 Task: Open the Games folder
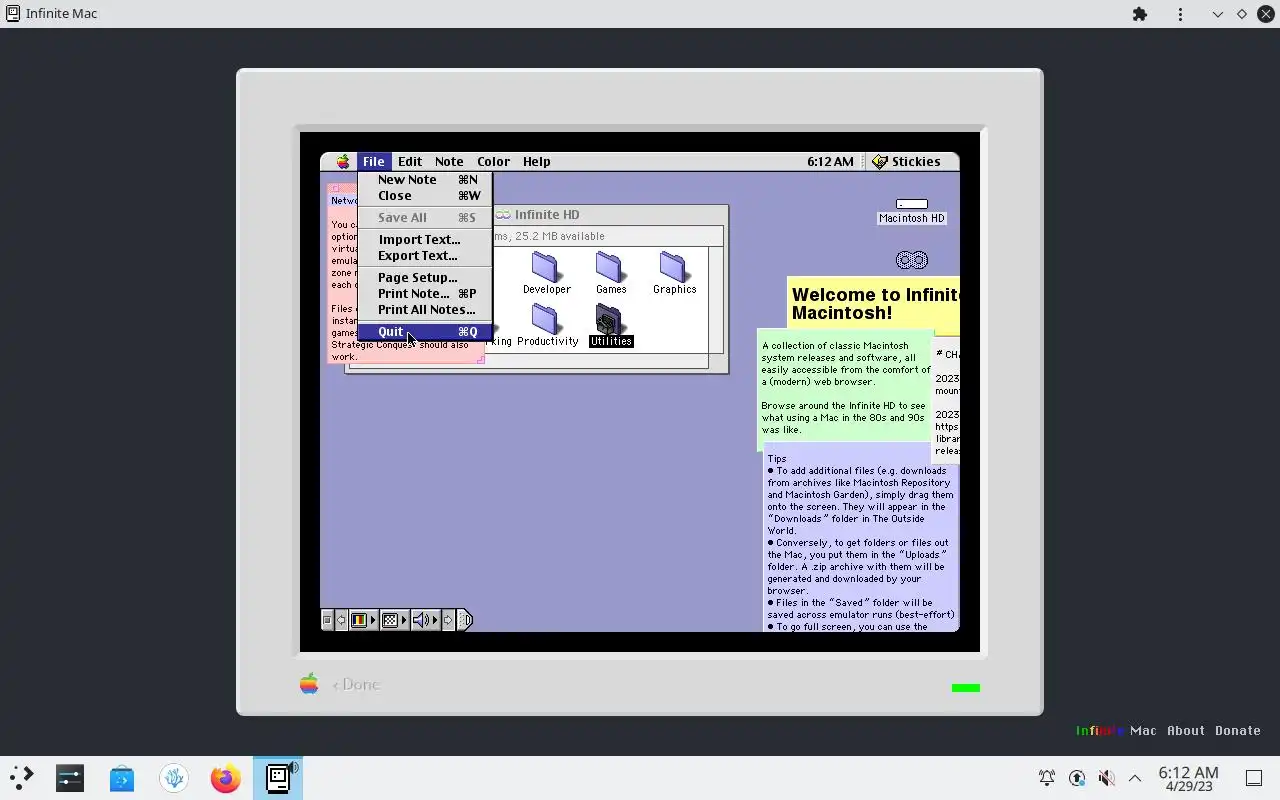click(x=610, y=273)
